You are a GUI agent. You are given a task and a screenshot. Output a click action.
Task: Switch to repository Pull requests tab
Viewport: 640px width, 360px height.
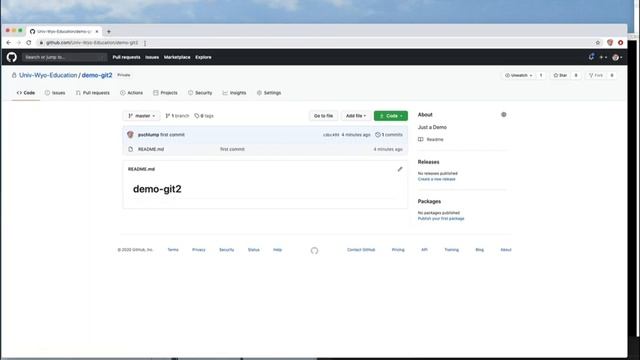click(93, 93)
